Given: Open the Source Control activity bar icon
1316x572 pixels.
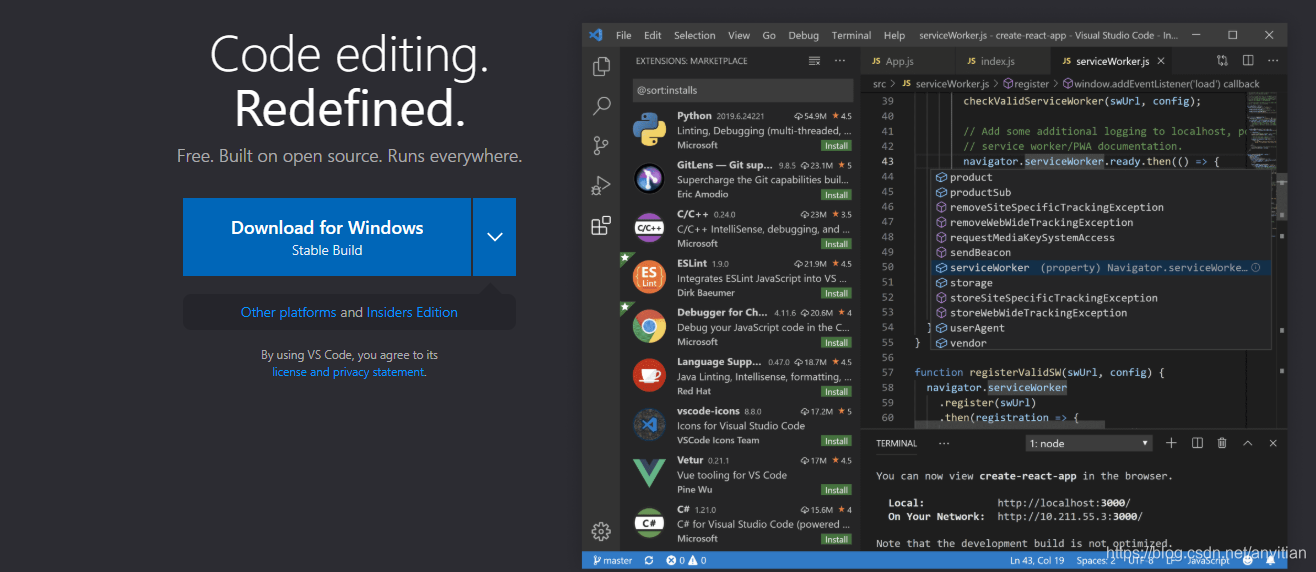Looking at the screenshot, I should (x=601, y=145).
